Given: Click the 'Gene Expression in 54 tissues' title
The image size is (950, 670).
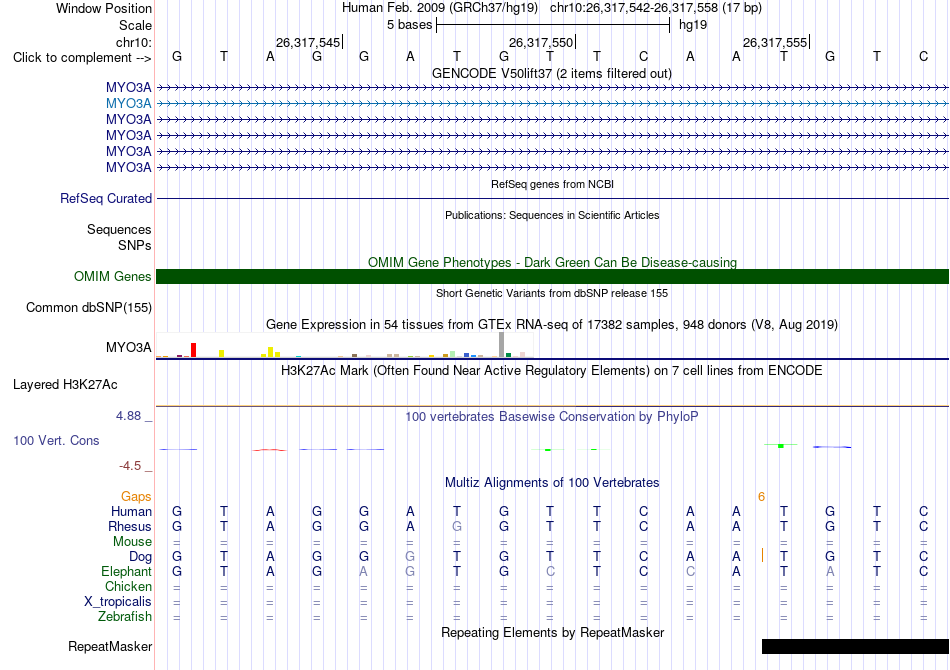Looking at the screenshot, I should (x=552, y=325).
